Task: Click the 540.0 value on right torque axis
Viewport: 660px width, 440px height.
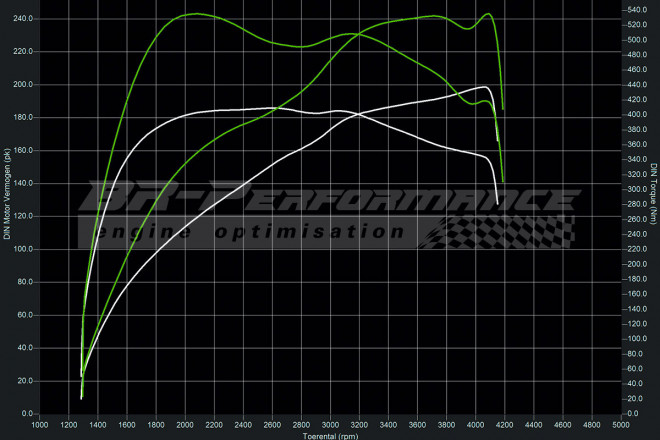Action: point(640,10)
